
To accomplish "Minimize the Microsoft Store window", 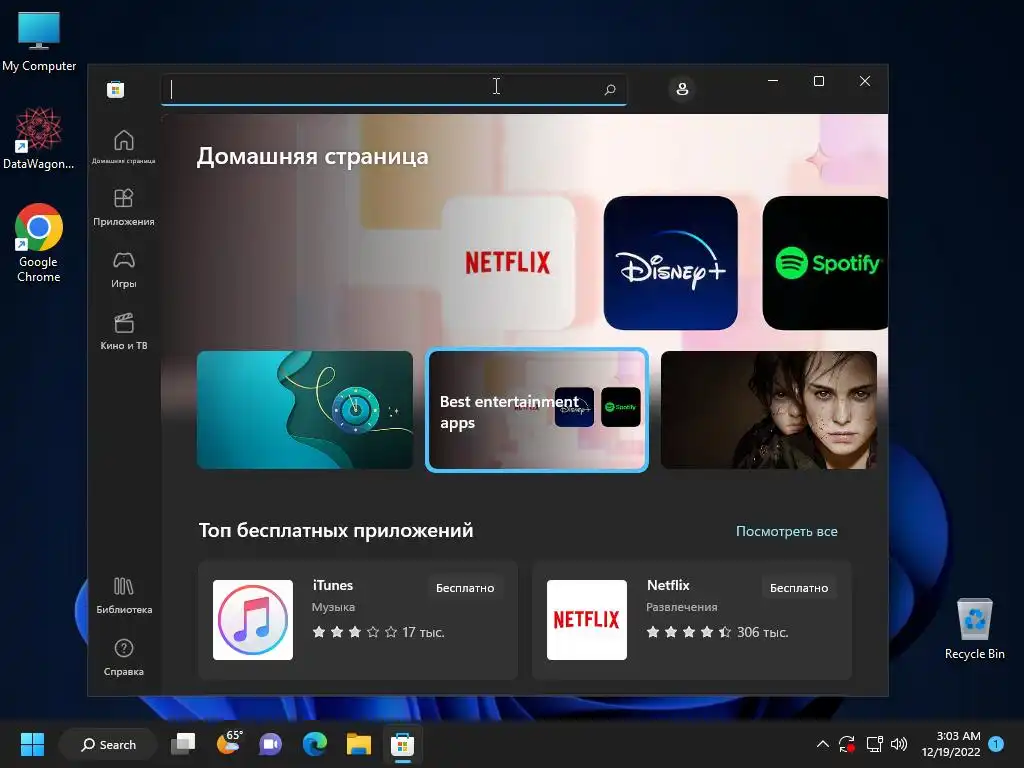I will point(773,81).
